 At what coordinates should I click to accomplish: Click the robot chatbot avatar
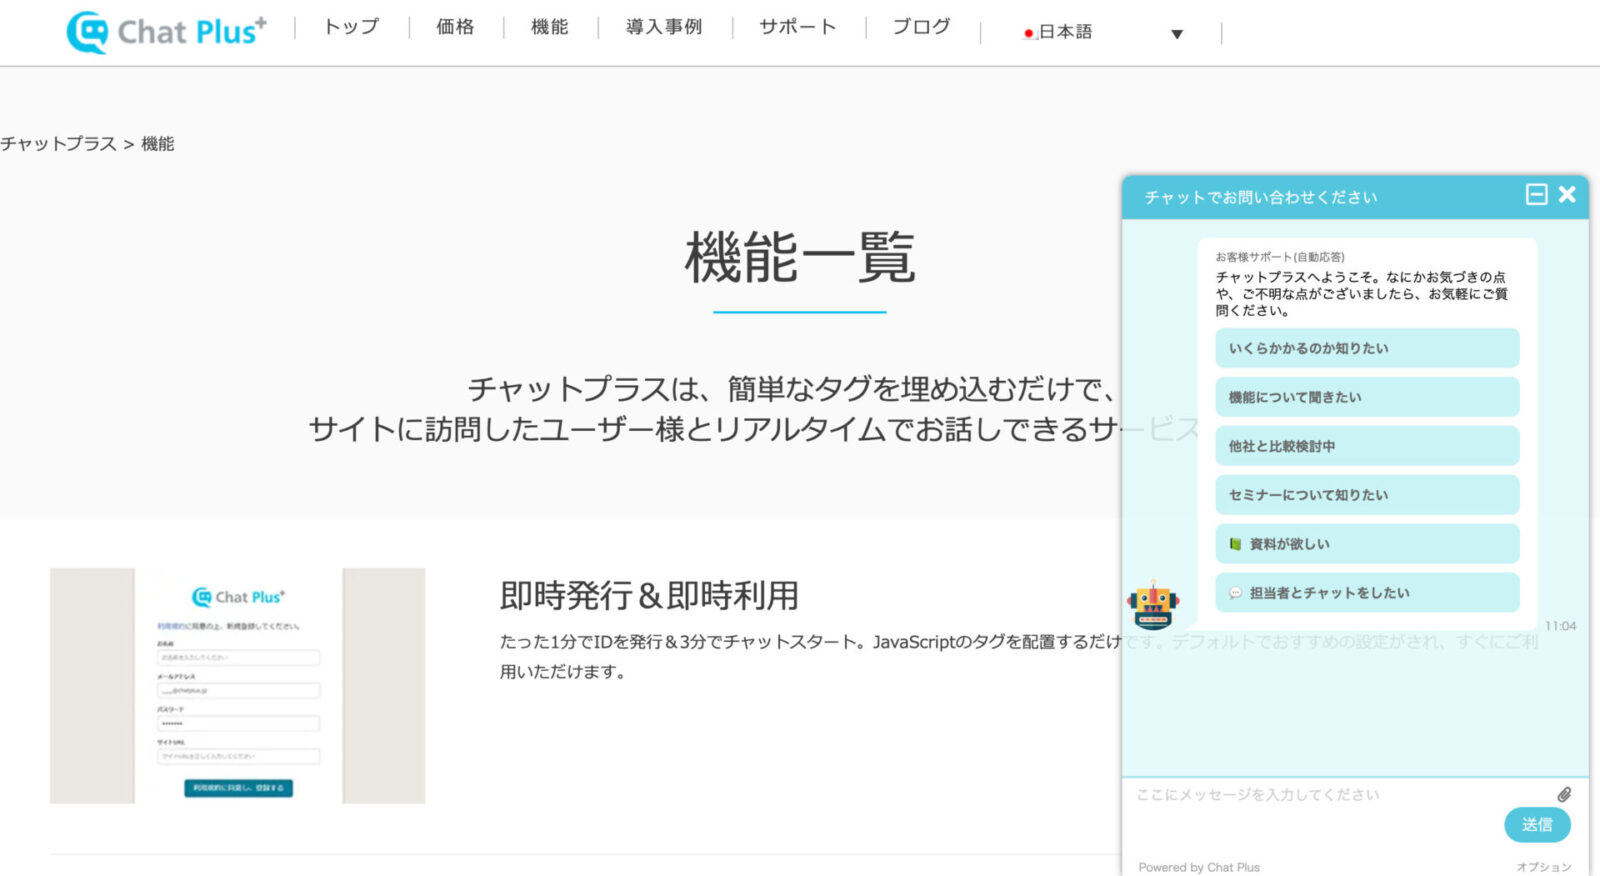tap(1153, 606)
